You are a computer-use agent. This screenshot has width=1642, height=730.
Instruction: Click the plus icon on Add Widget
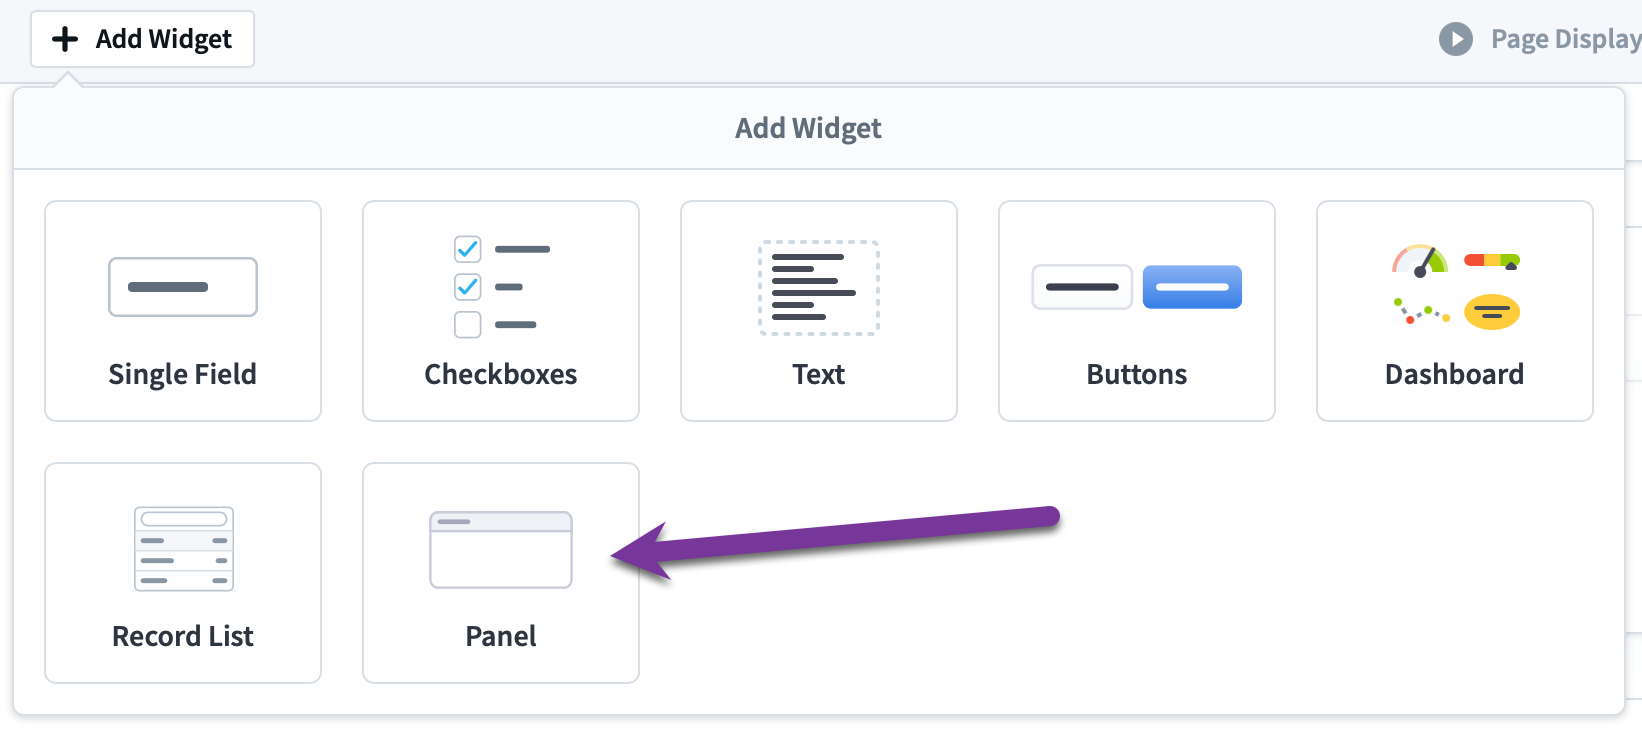[x=65, y=39]
